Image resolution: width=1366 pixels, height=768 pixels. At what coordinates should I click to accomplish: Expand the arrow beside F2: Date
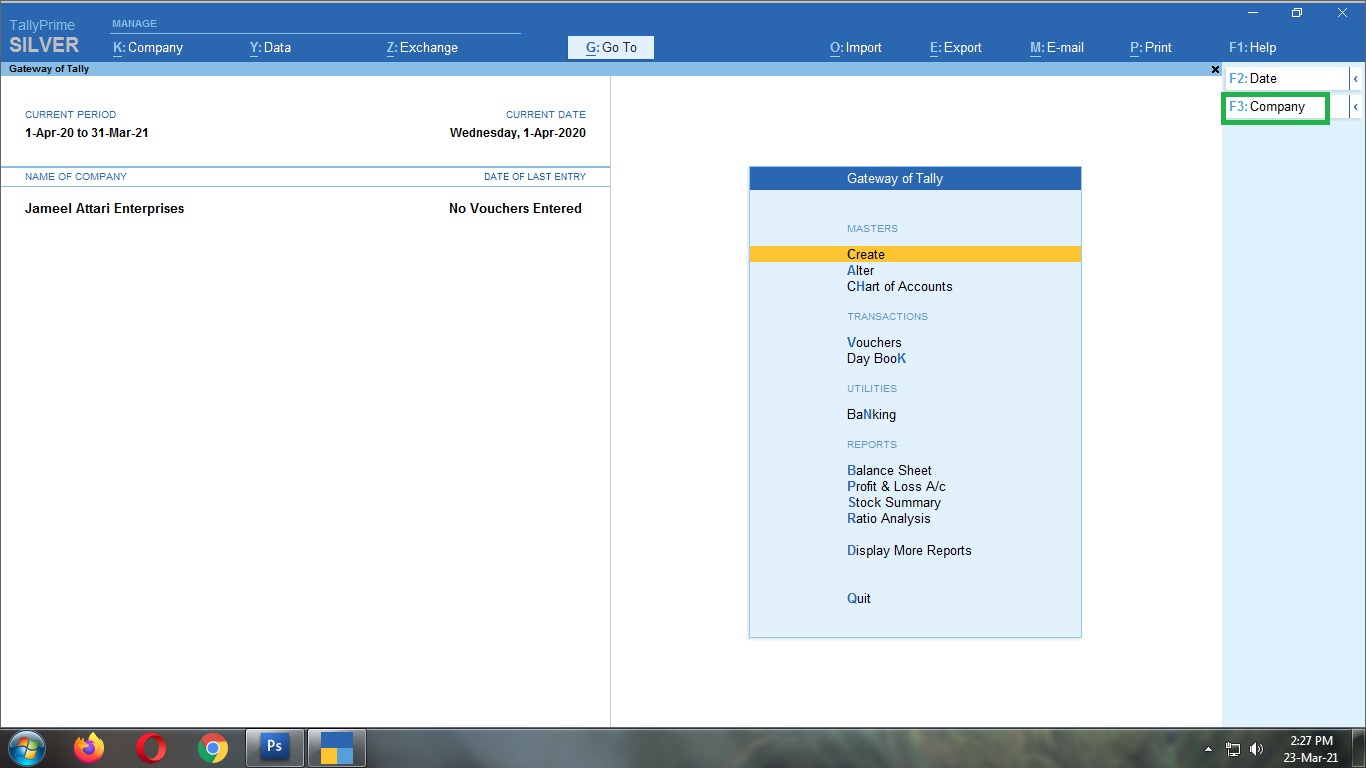1356,78
